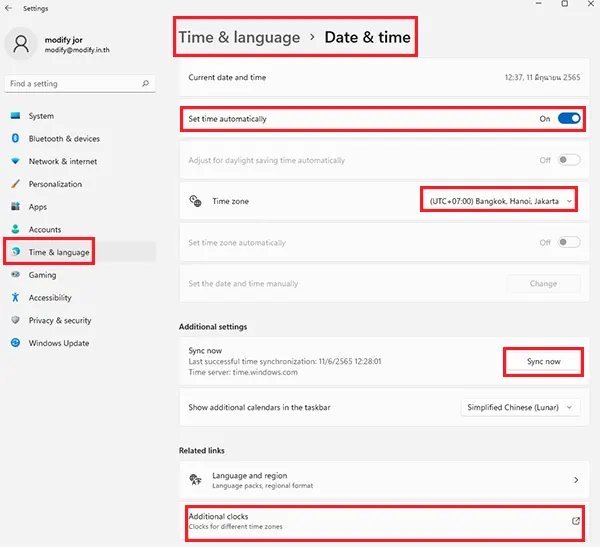Viewport: 600px width, 547px height.
Task: Expand Language and region chevron
Action: (576, 480)
